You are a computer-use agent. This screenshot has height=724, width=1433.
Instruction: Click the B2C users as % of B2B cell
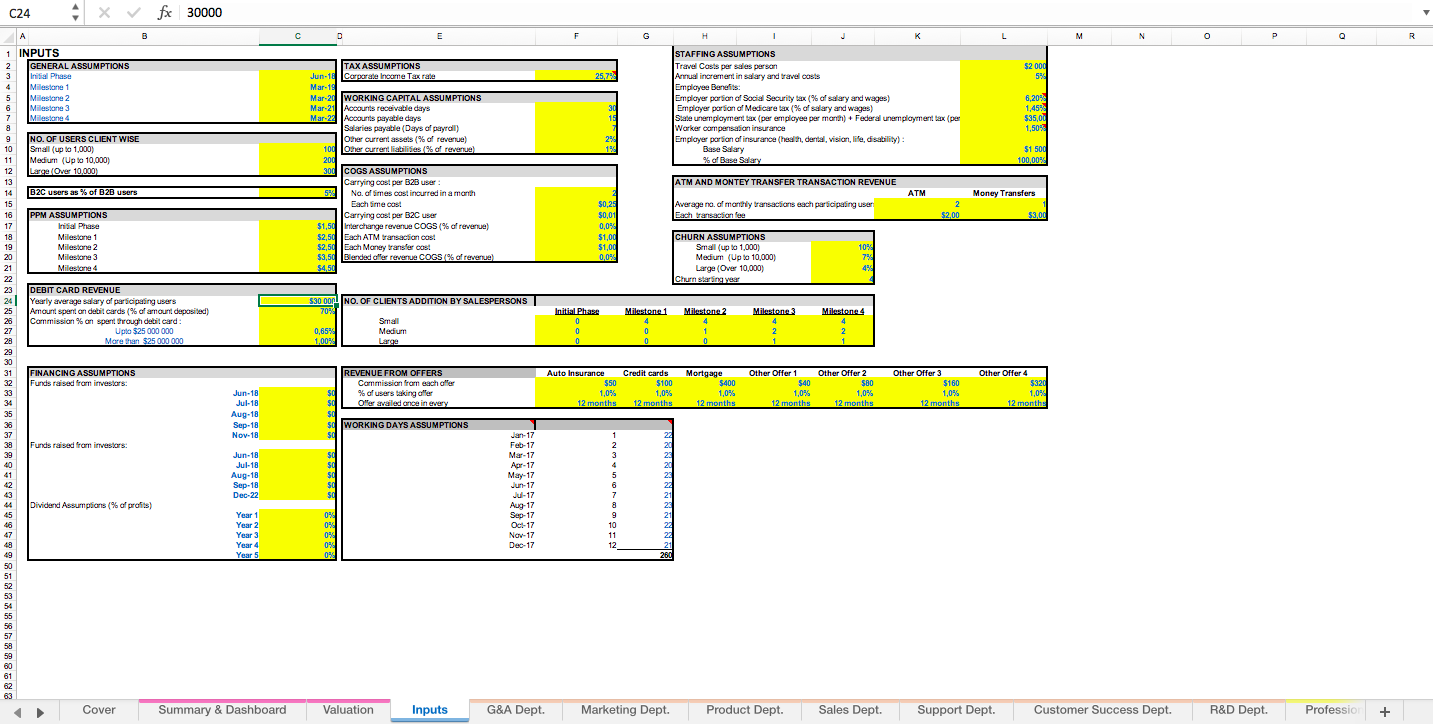(x=84, y=192)
